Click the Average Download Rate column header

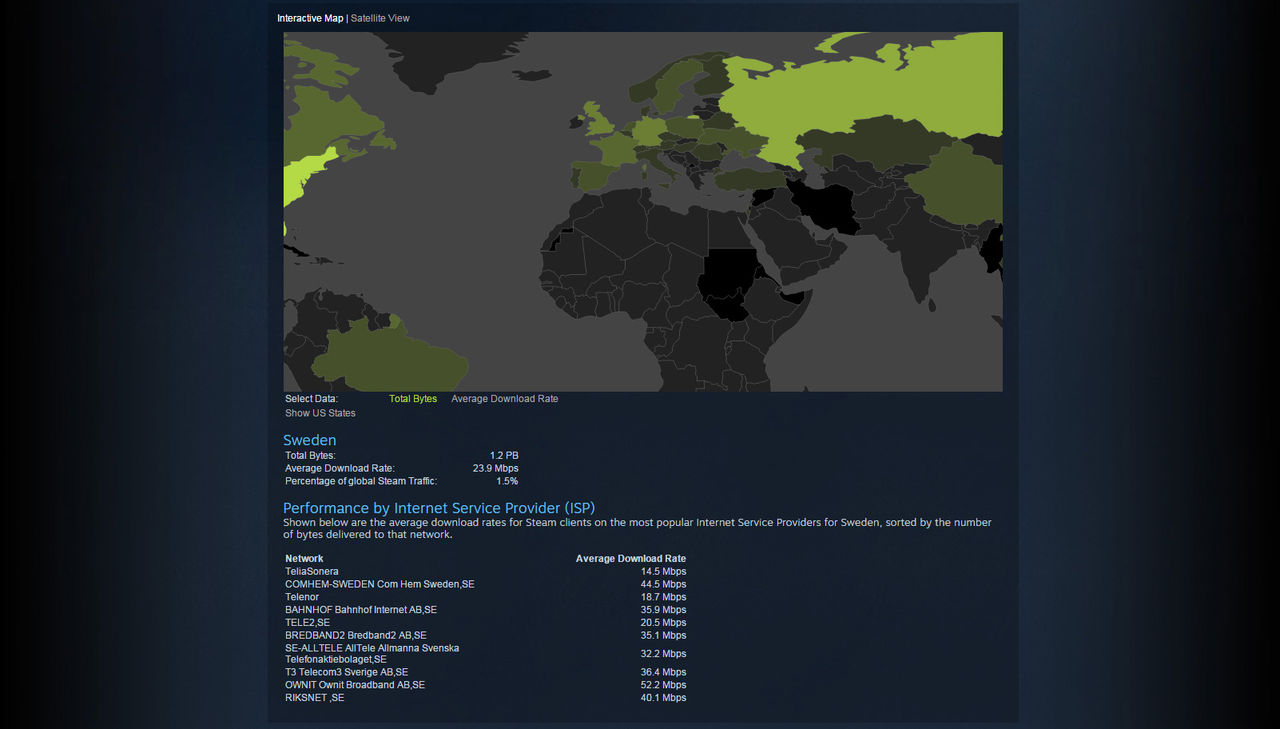[631, 558]
